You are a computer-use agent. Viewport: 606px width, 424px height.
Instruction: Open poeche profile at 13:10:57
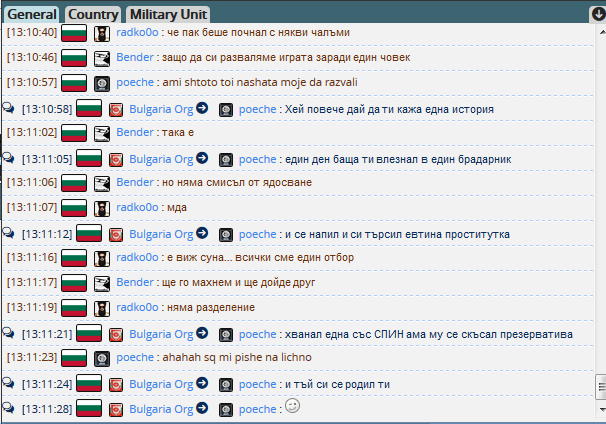[x=135, y=82]
